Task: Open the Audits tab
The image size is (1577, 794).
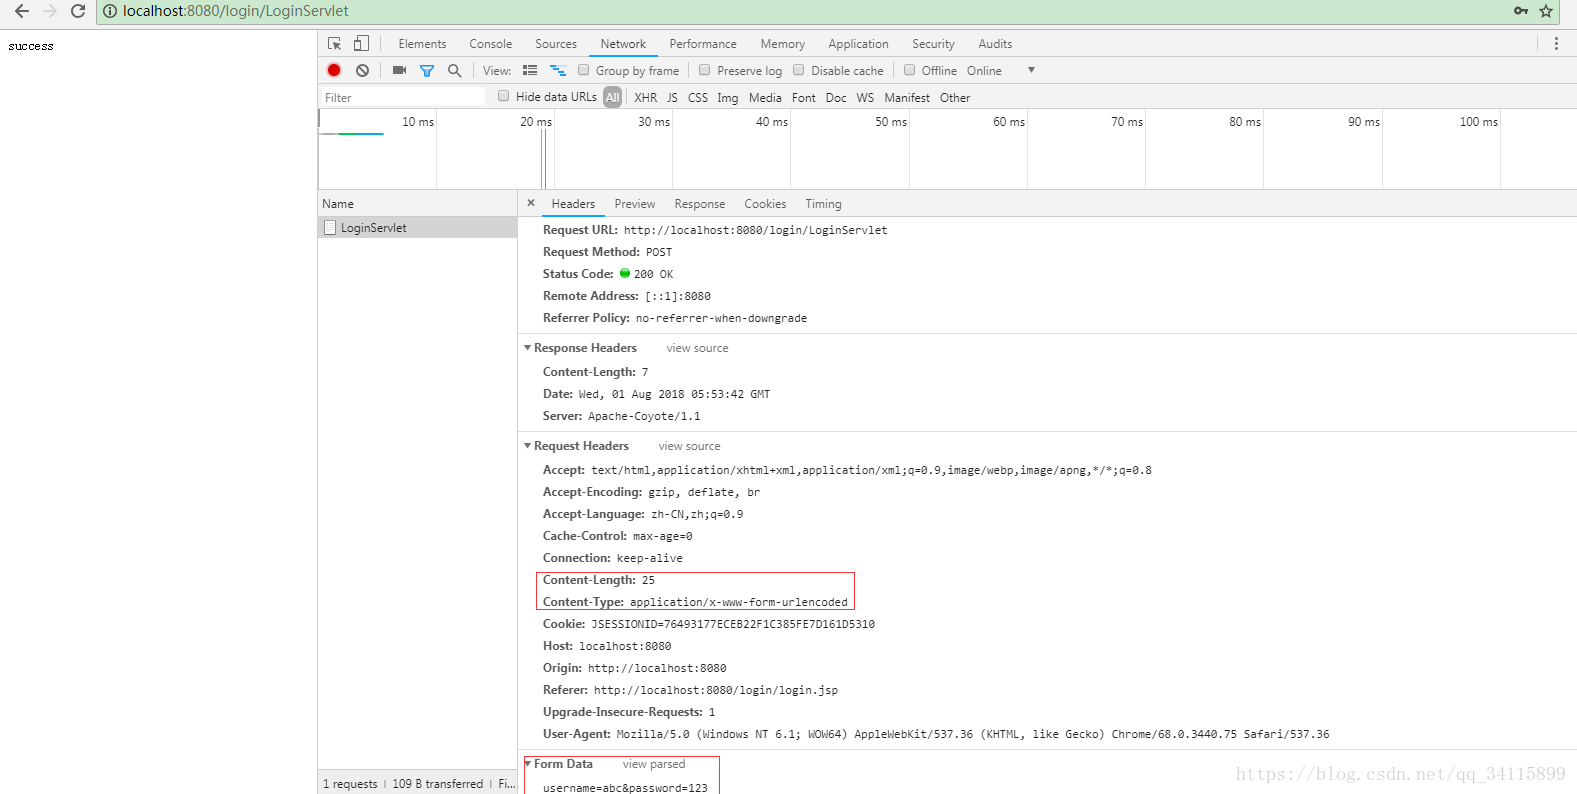Action: coord(995,44)
